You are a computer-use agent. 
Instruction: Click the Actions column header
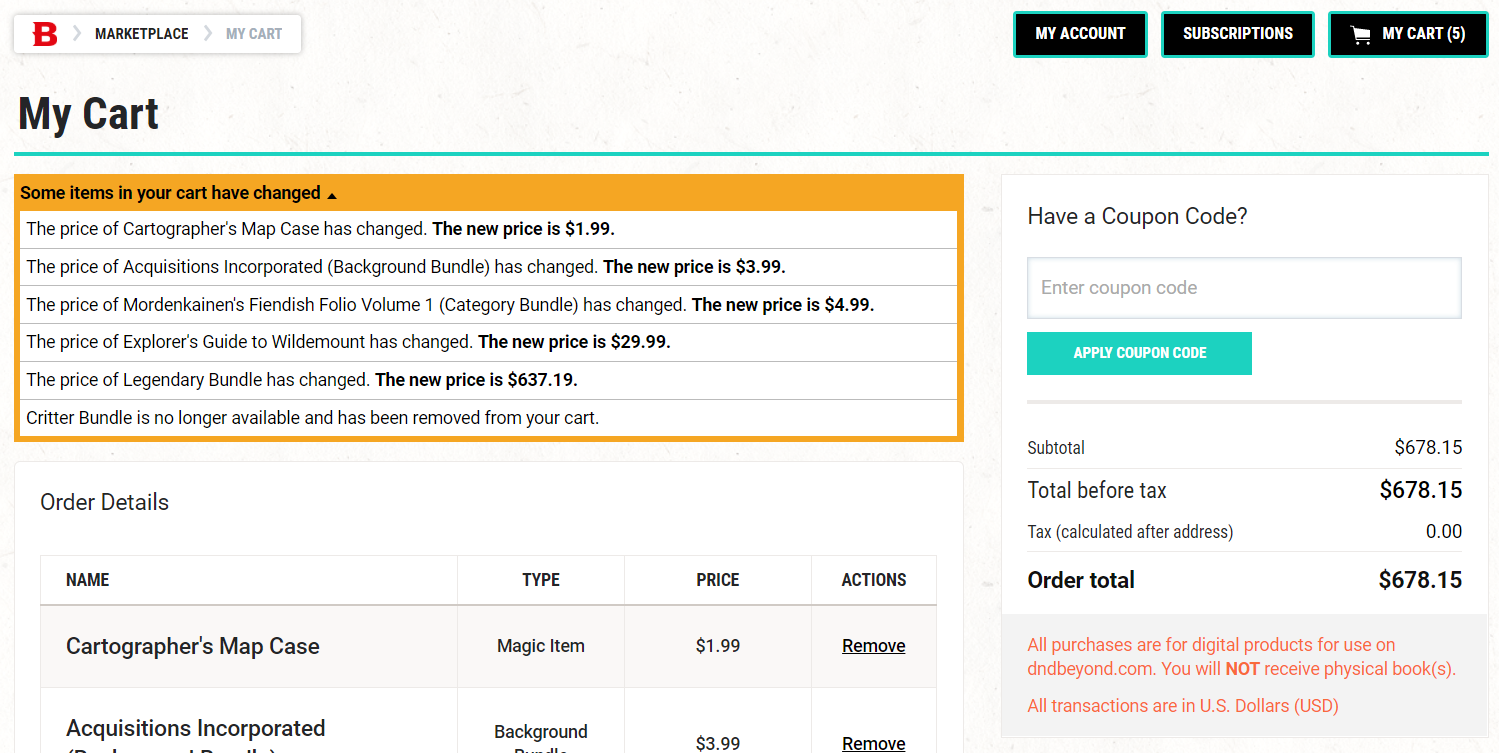874,580
